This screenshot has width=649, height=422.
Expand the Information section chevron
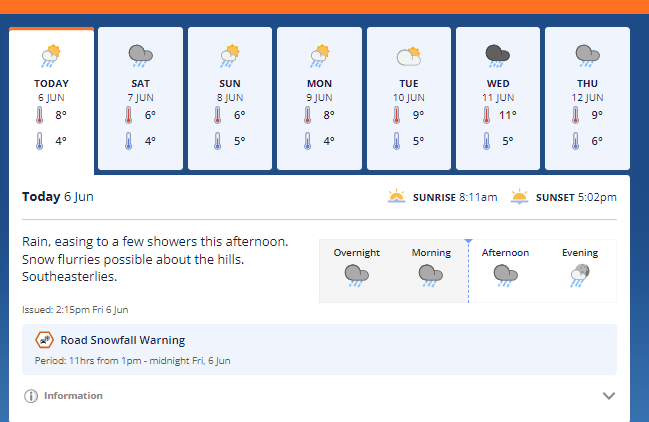coord(608,396)
